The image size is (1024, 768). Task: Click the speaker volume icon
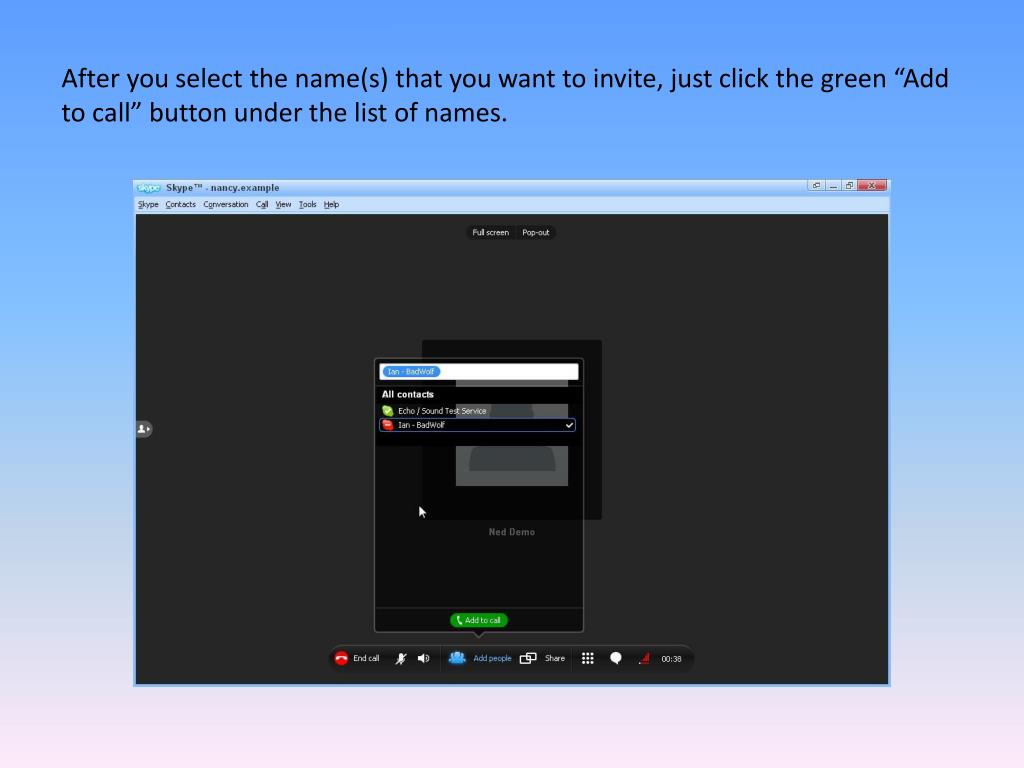pos(424,658)
